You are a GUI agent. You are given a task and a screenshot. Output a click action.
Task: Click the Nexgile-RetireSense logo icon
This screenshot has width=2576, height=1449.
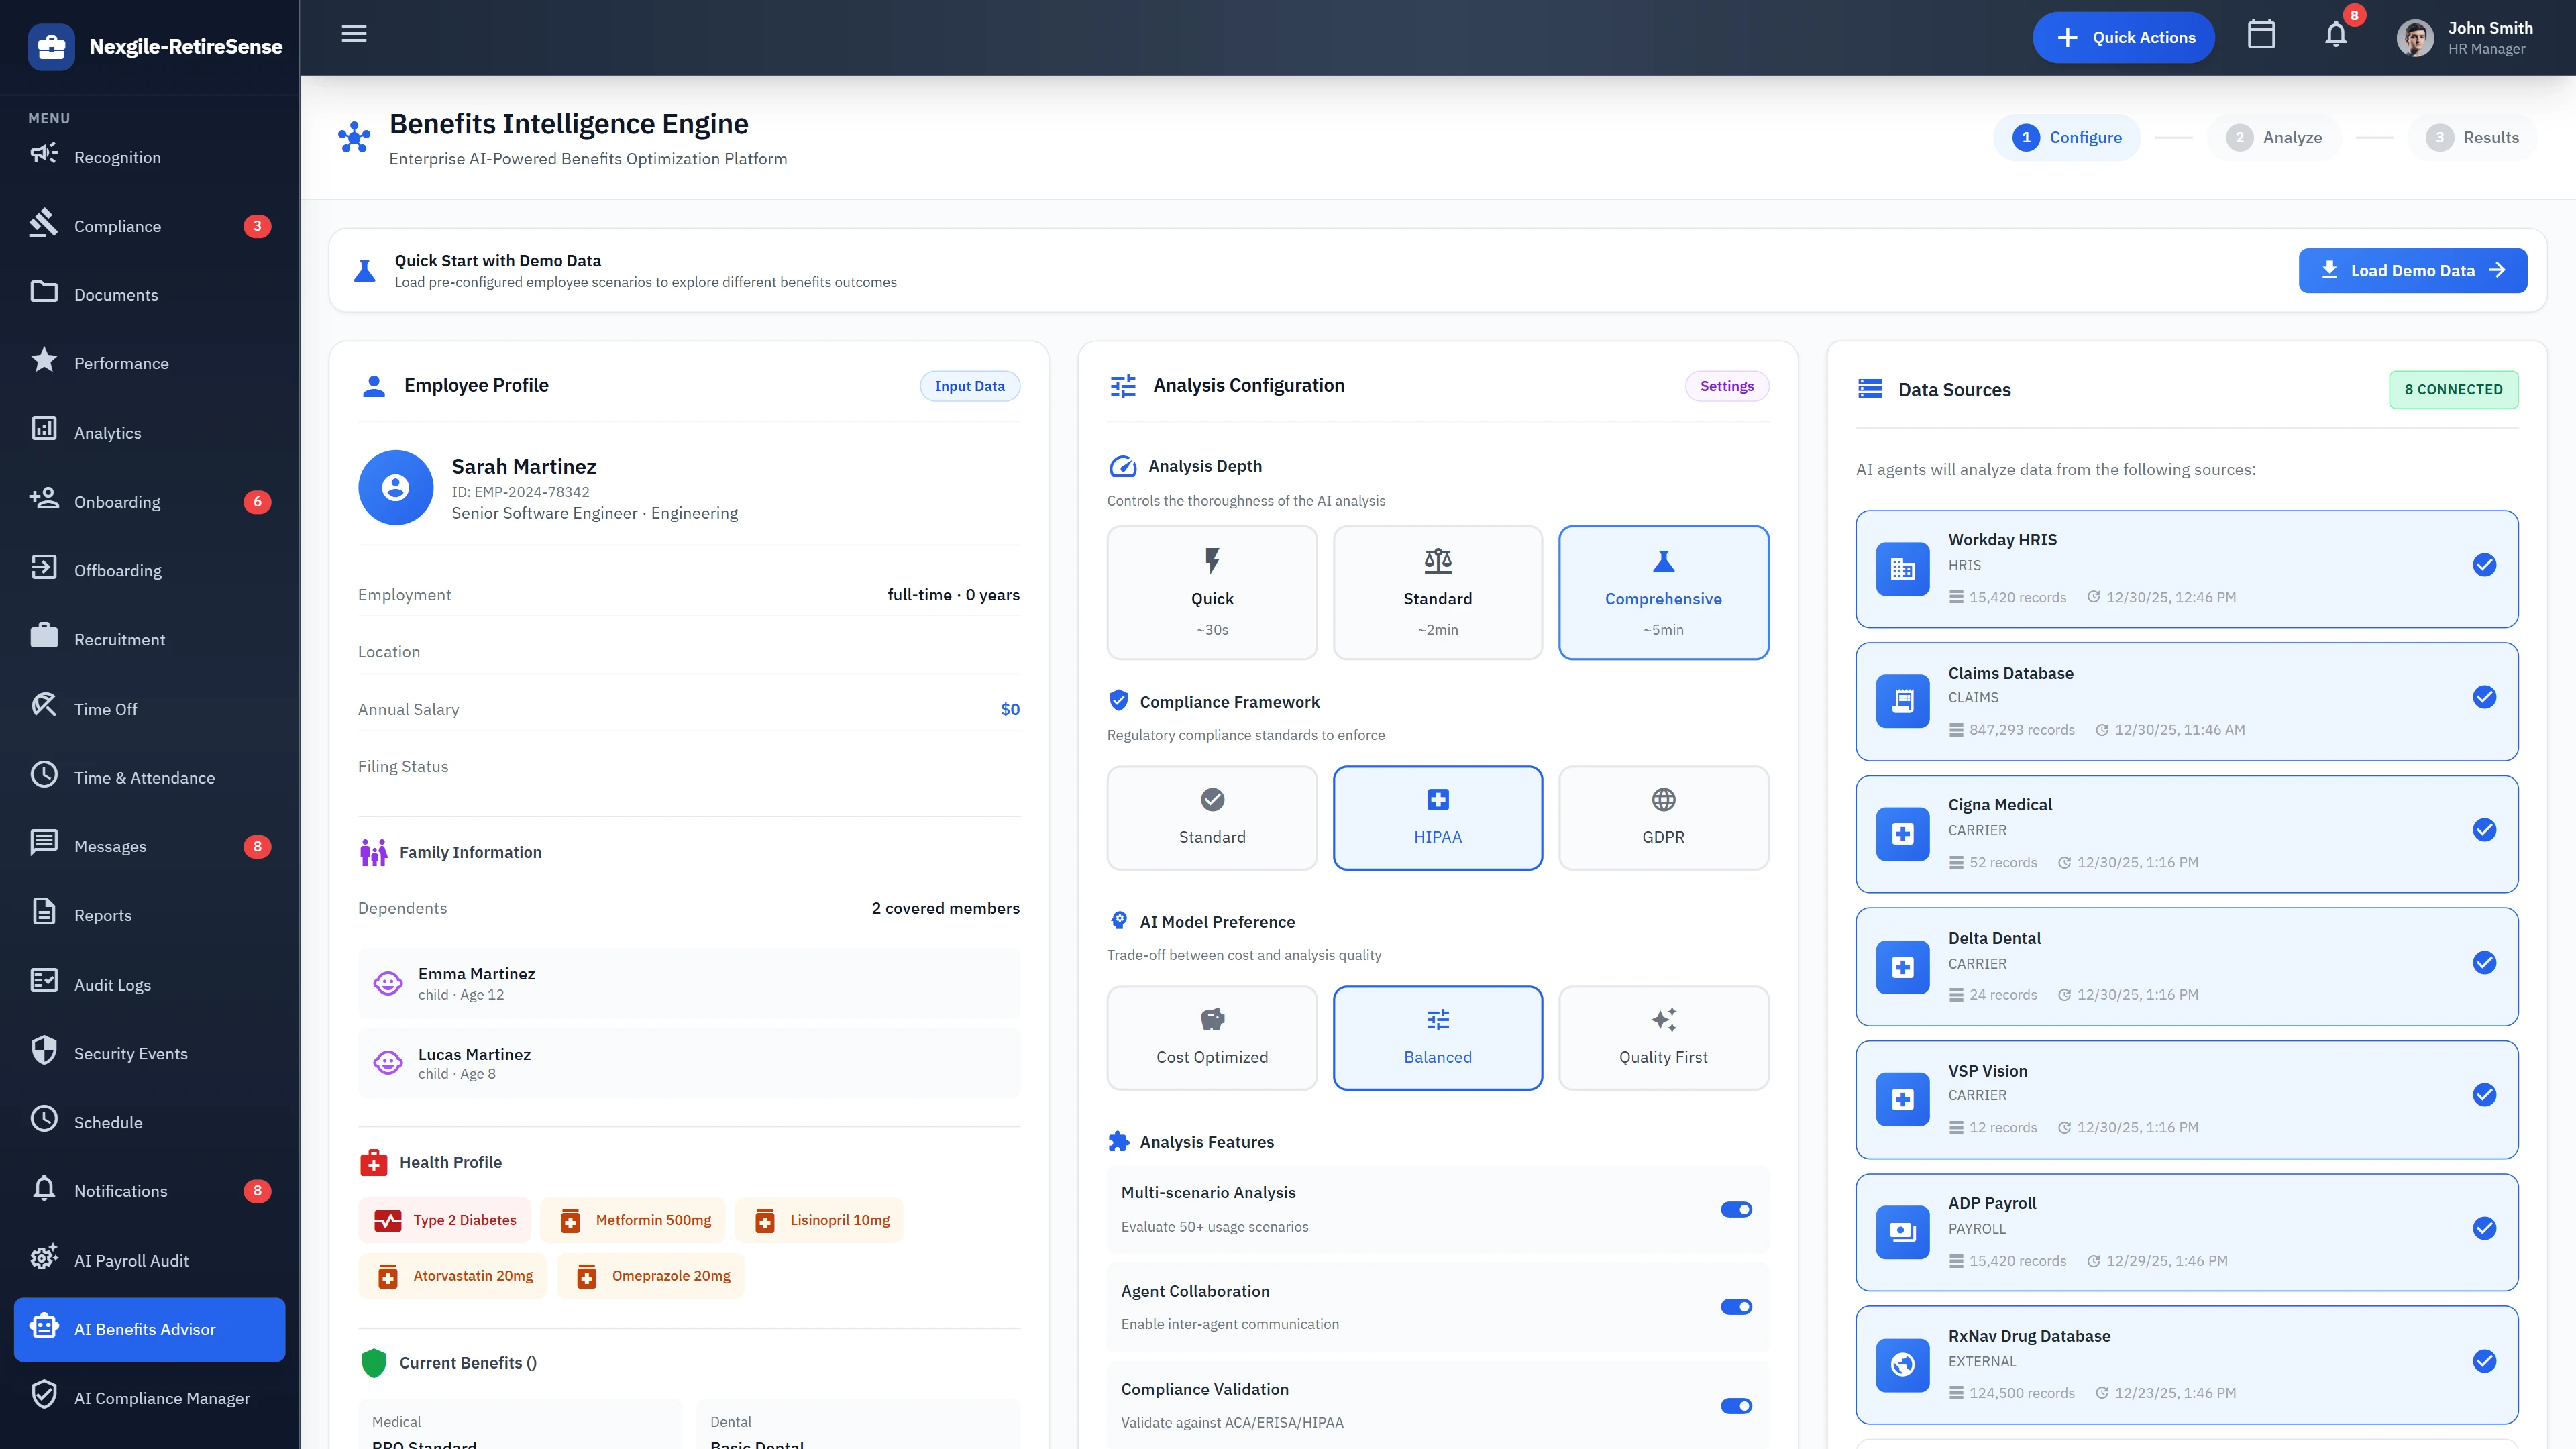coord(51,46)
